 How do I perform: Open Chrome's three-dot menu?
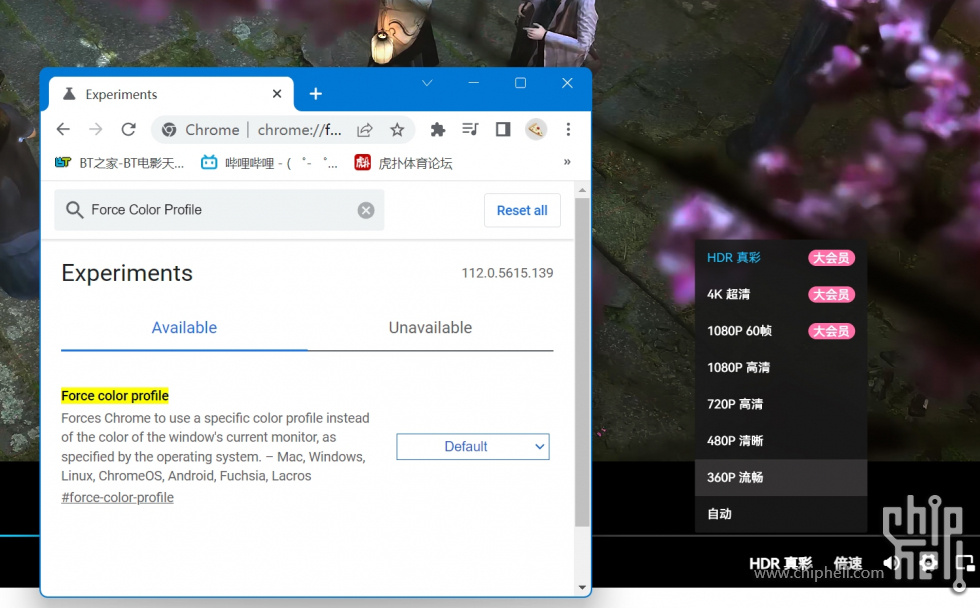point(568,129)
